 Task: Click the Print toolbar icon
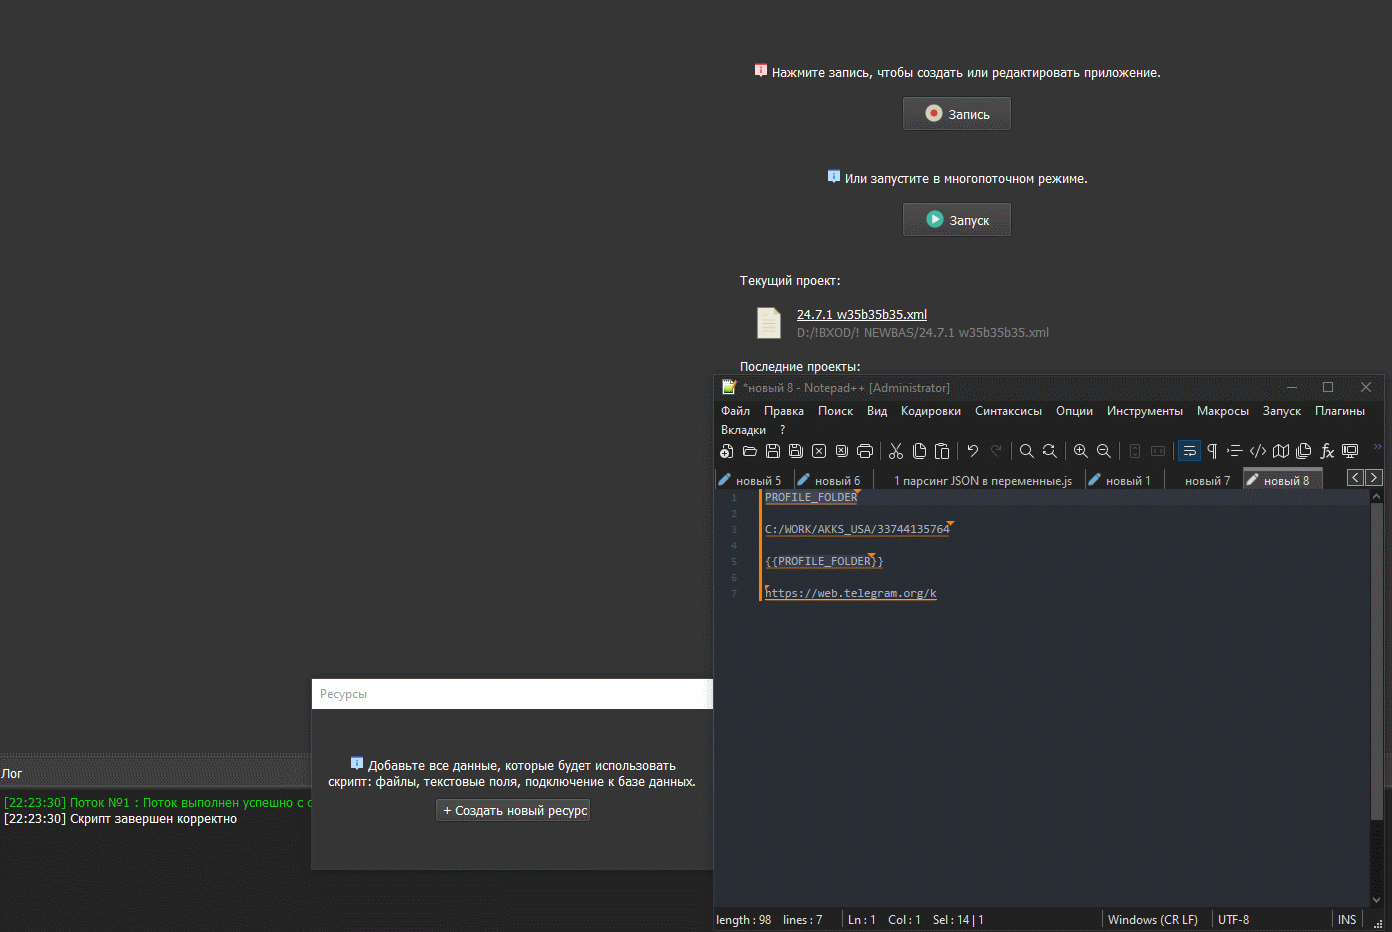[865, 451]
